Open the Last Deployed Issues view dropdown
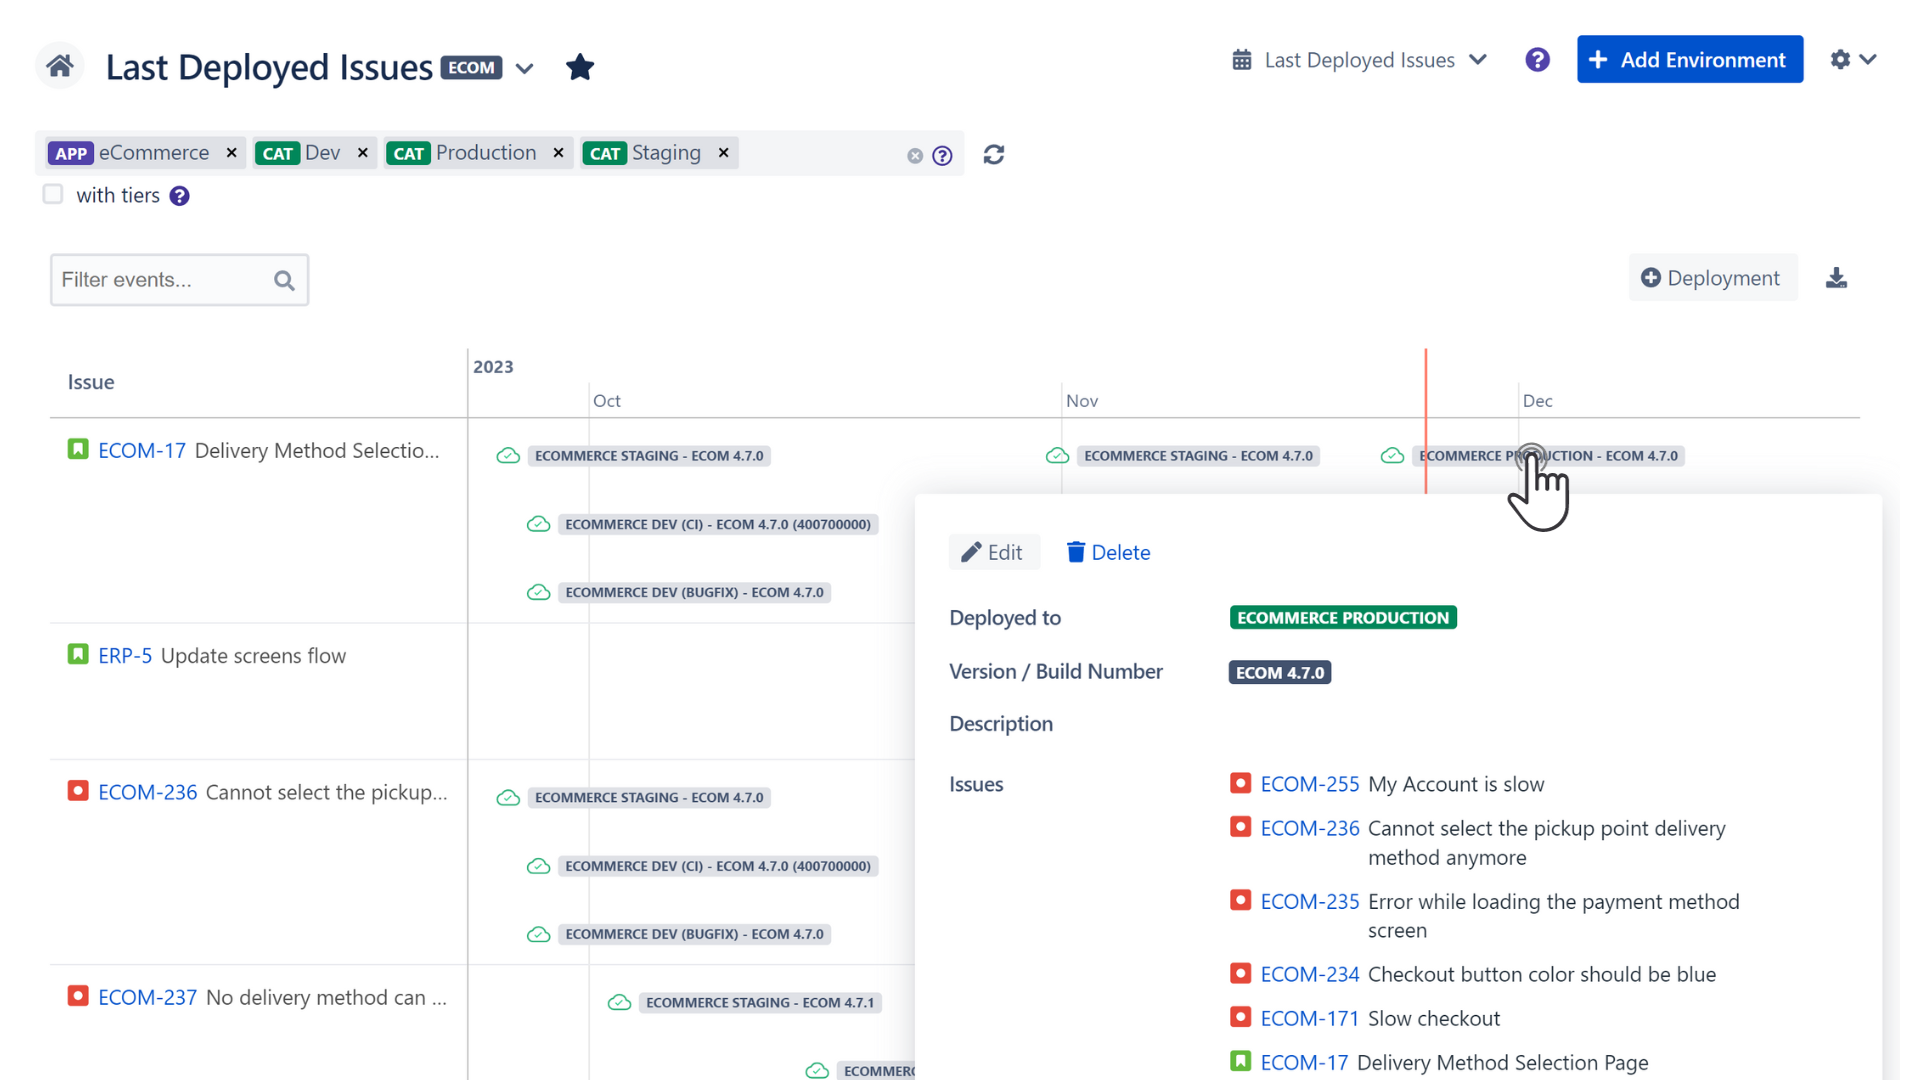 coord(1360,60)
